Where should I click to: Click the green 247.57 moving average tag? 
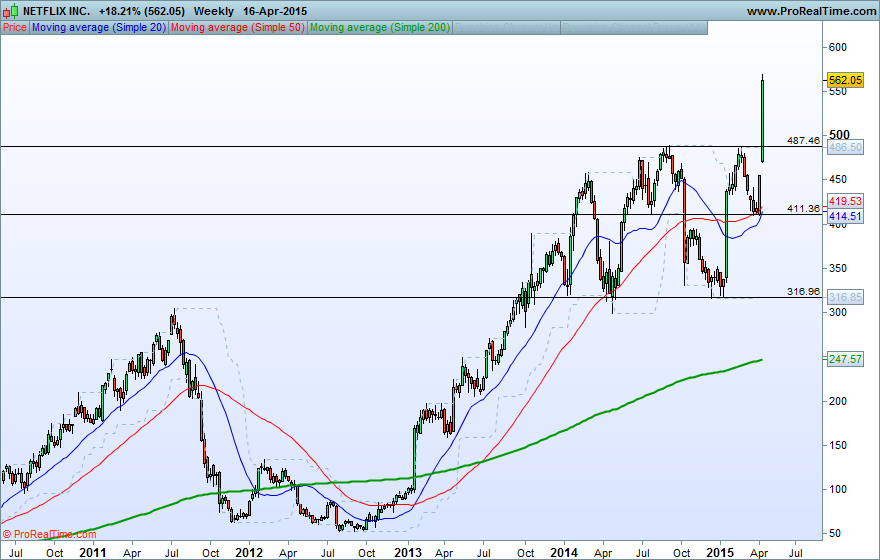pos(845,359)
